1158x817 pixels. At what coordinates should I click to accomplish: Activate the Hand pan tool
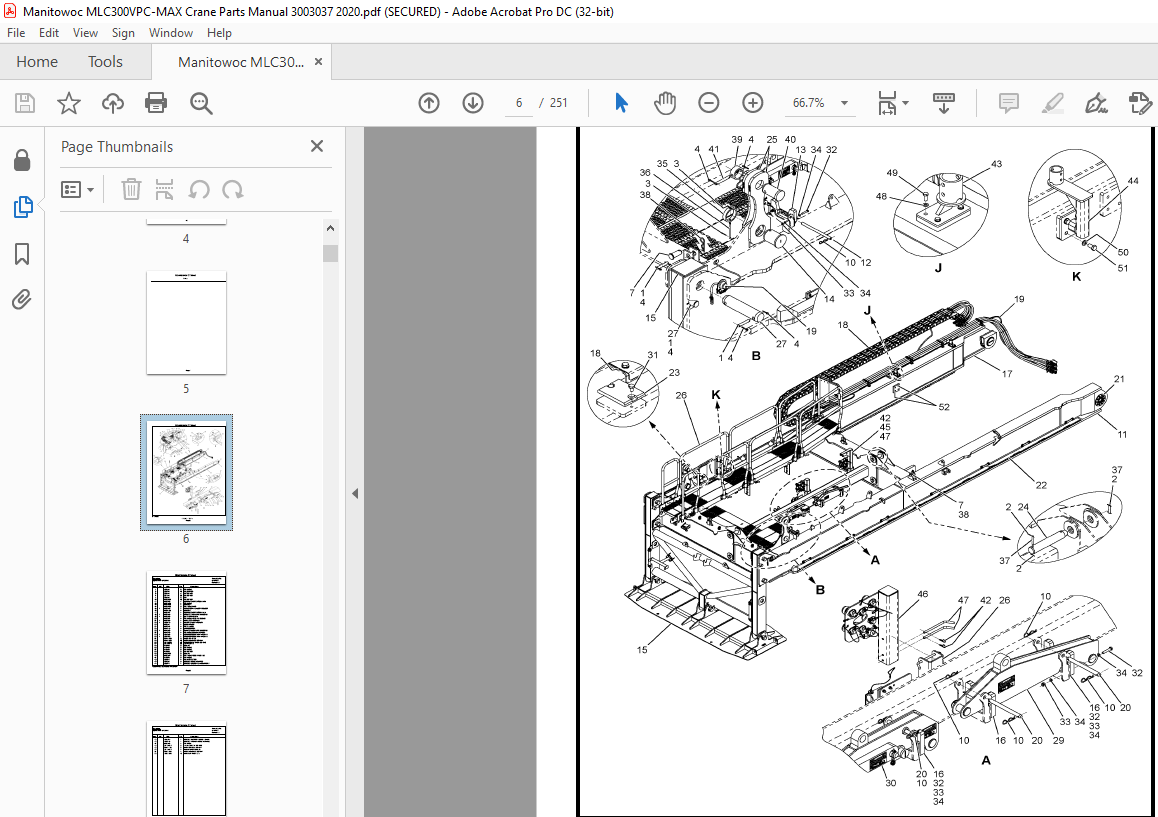tap(665, 103)
